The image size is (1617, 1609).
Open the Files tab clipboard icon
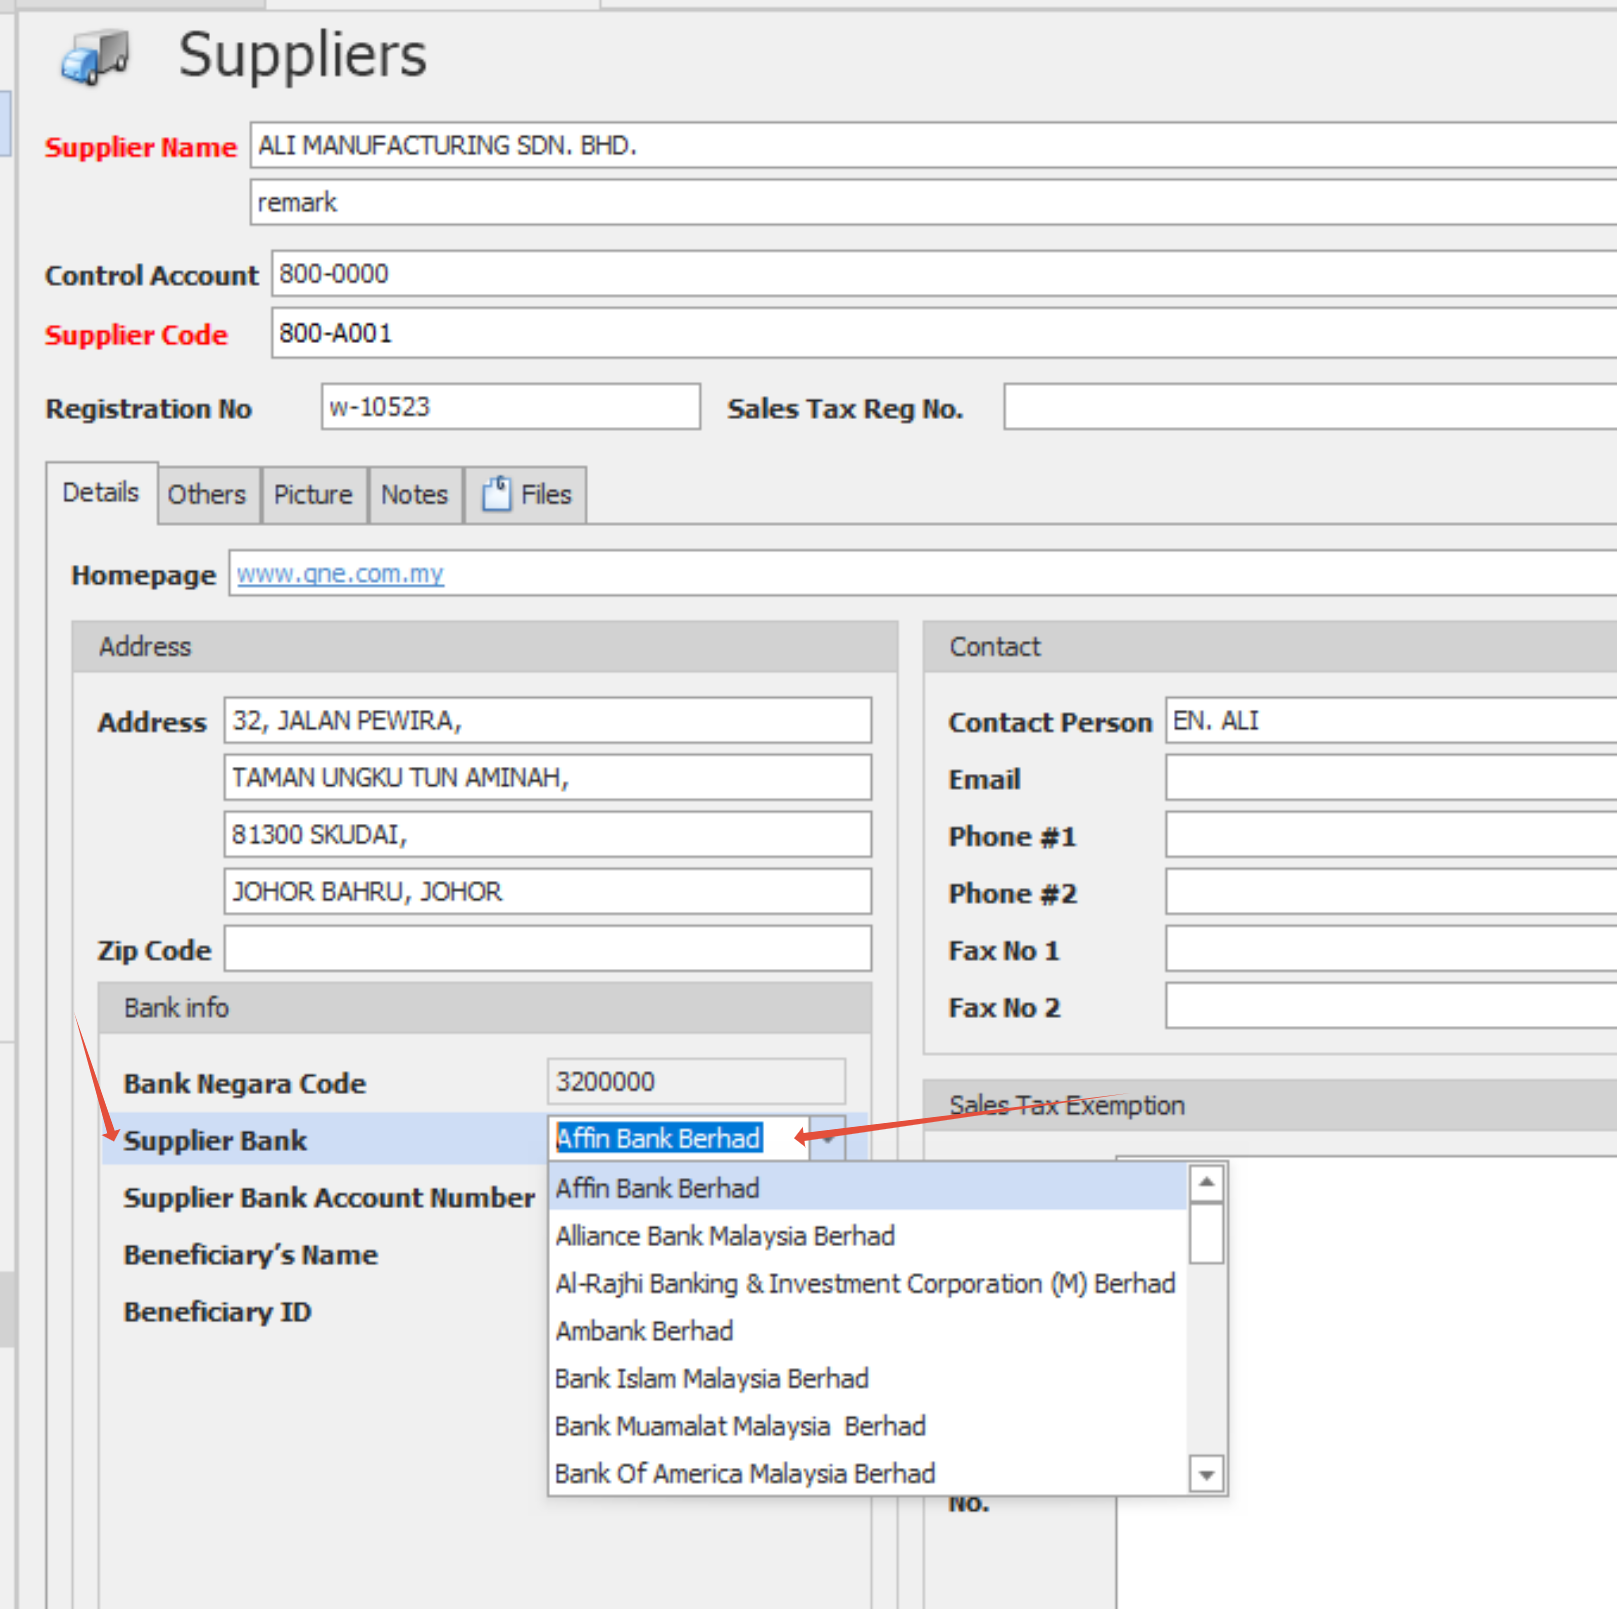497,494
